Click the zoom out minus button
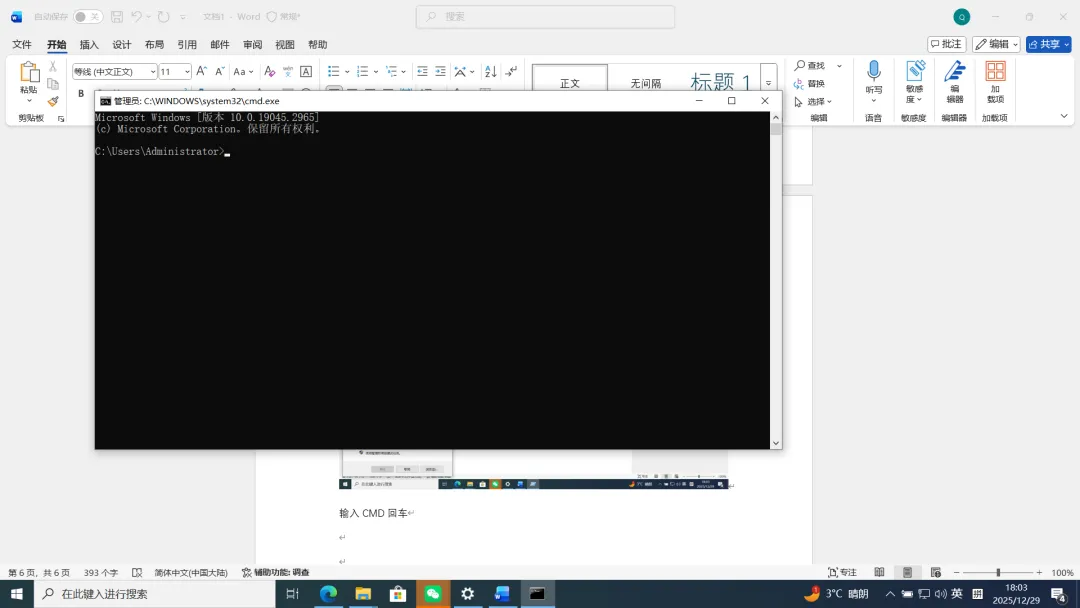Viewport: 1080px width, 608px height. (x=956, y=572)
